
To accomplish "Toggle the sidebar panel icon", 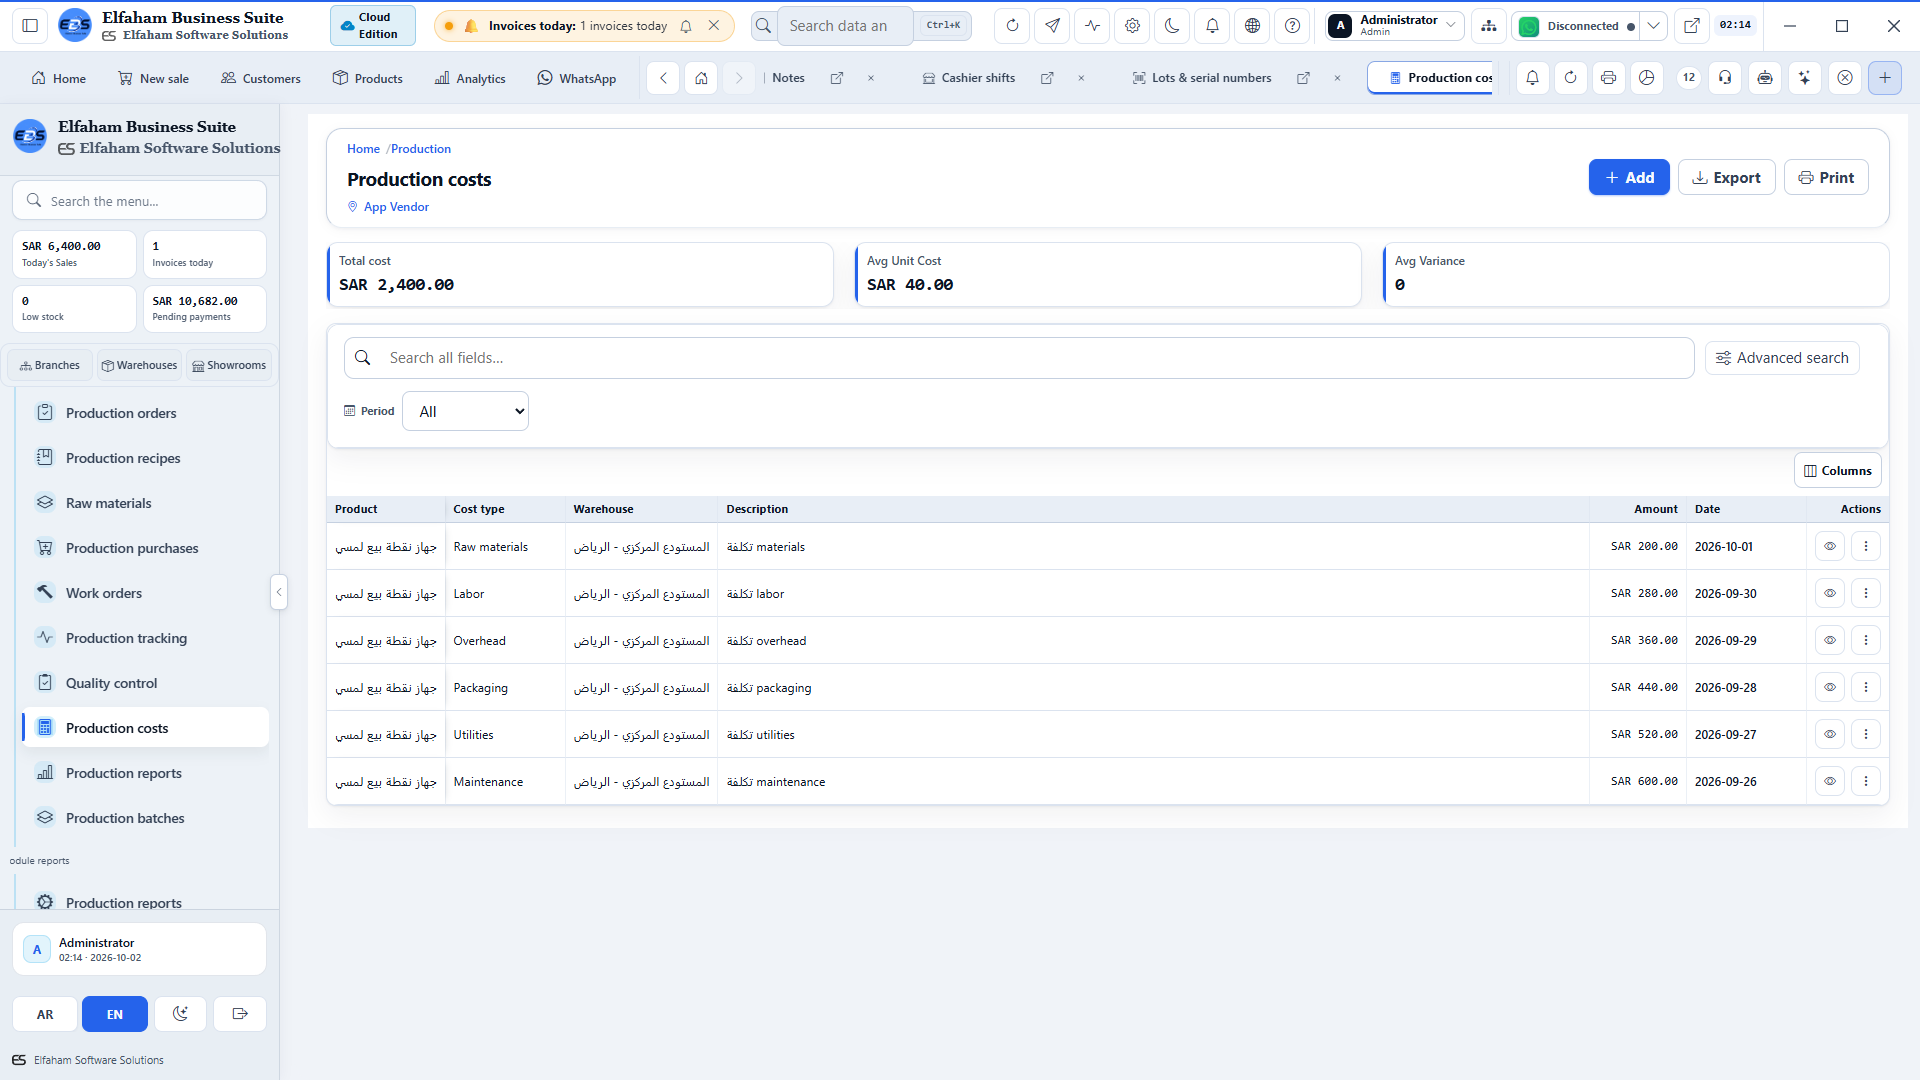I will (30, 26).
